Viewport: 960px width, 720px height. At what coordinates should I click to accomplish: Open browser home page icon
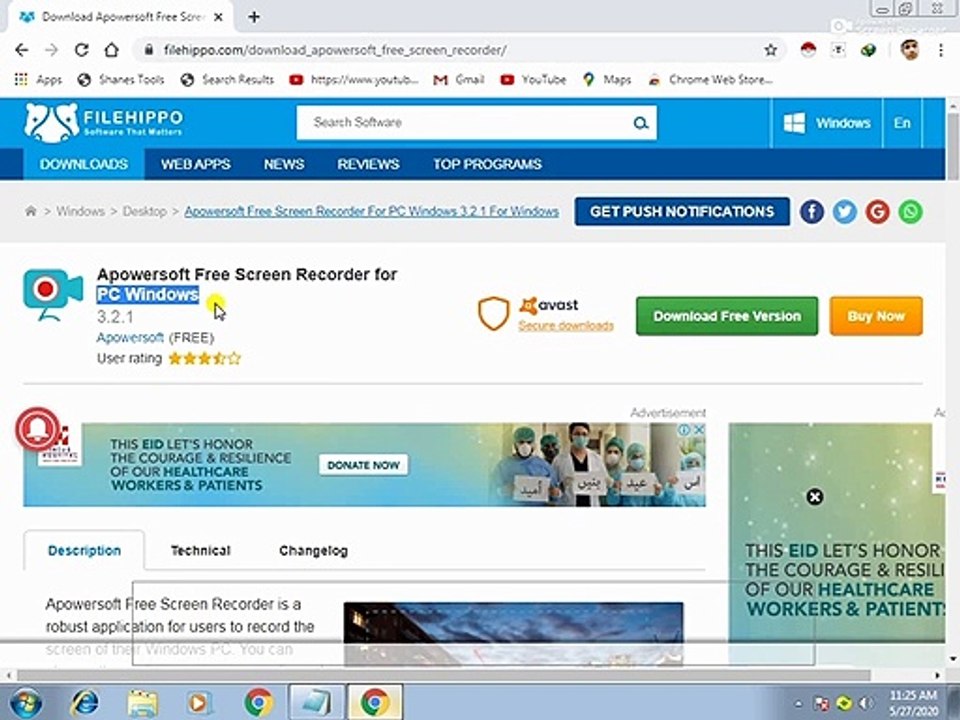tap(111, 50)
